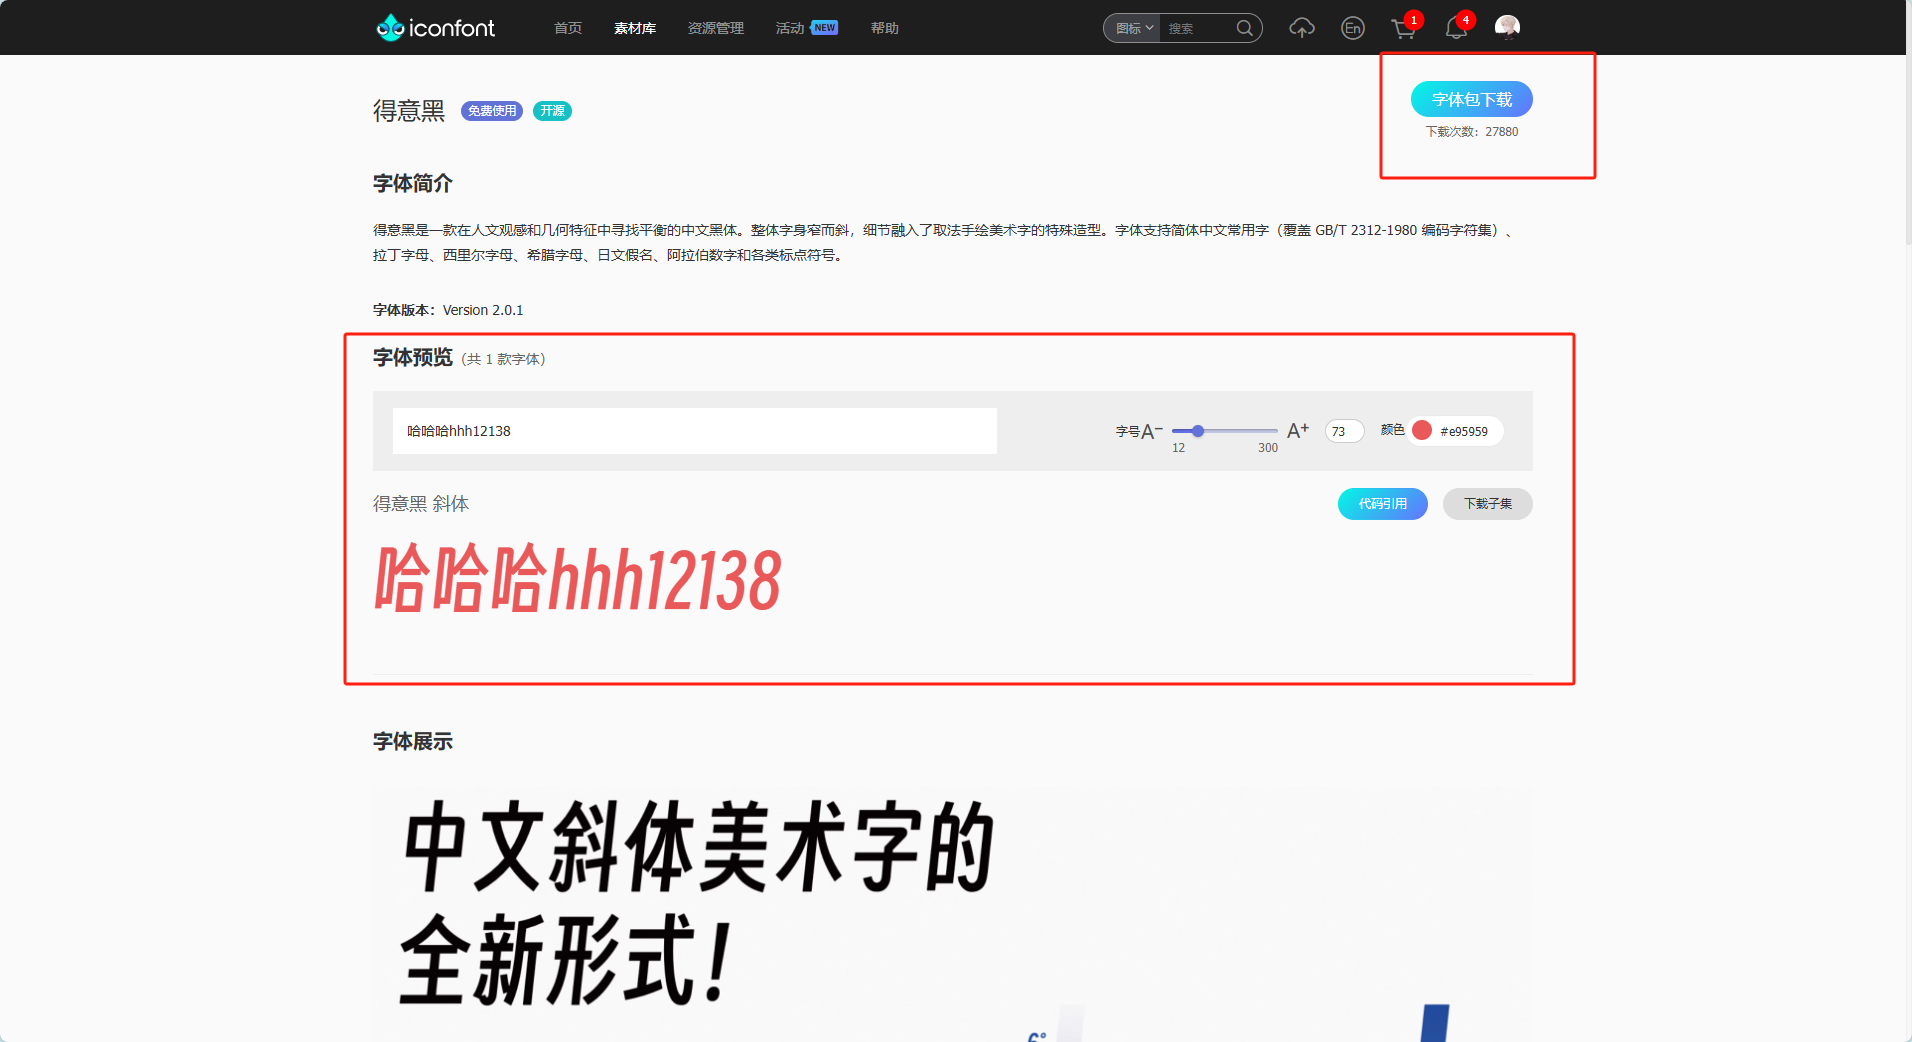Click the #e95959 color value field
The width and height of the screenshot is (1912, 1042).
click(x=1464, y=431)
